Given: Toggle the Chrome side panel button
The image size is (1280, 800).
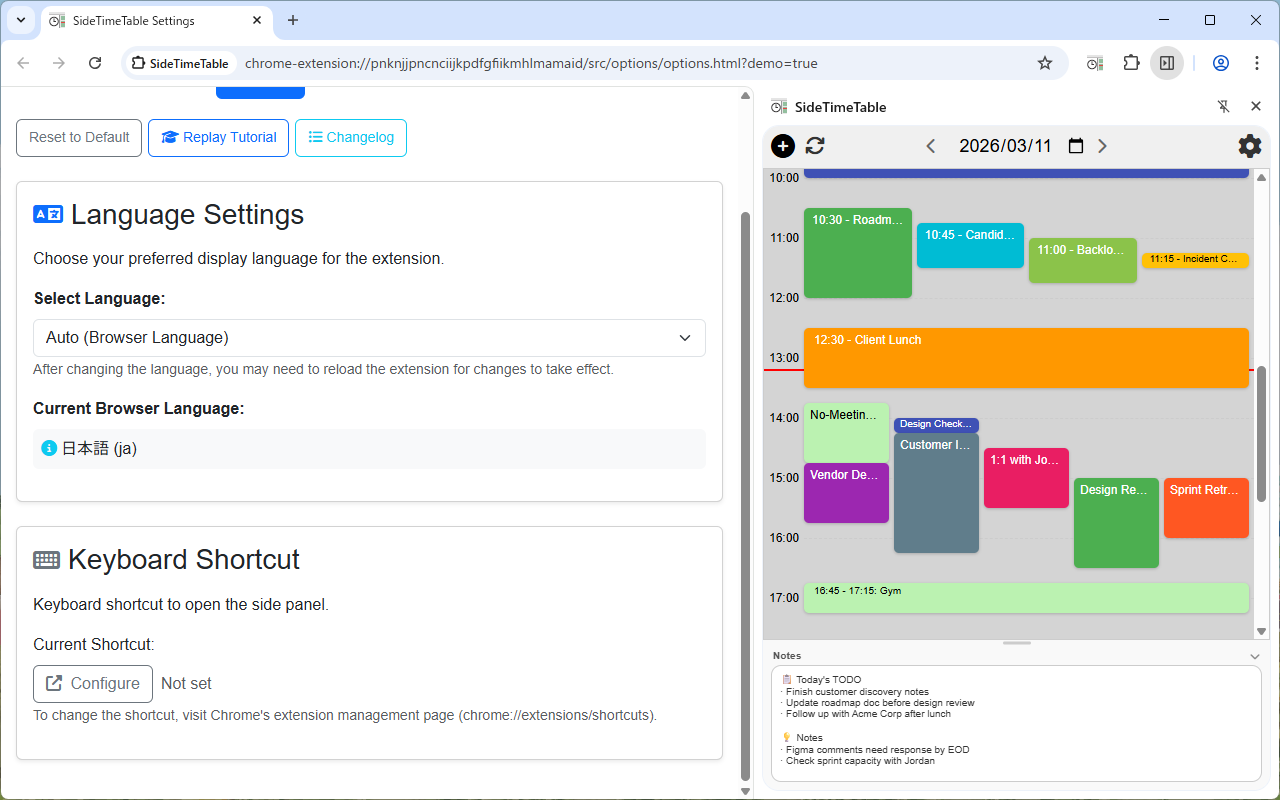Looking at the screenshot, I should [x=1167, y=63].
